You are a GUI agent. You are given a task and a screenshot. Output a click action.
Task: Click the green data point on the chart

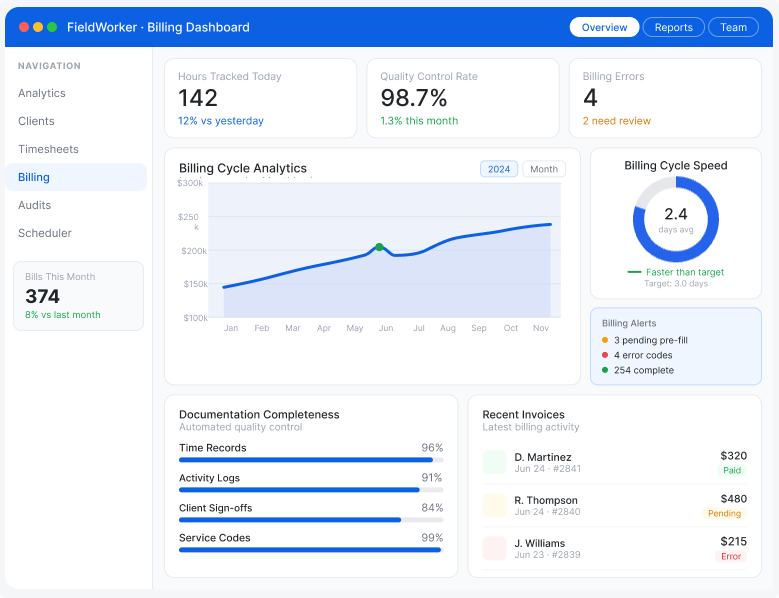(379, 247)
